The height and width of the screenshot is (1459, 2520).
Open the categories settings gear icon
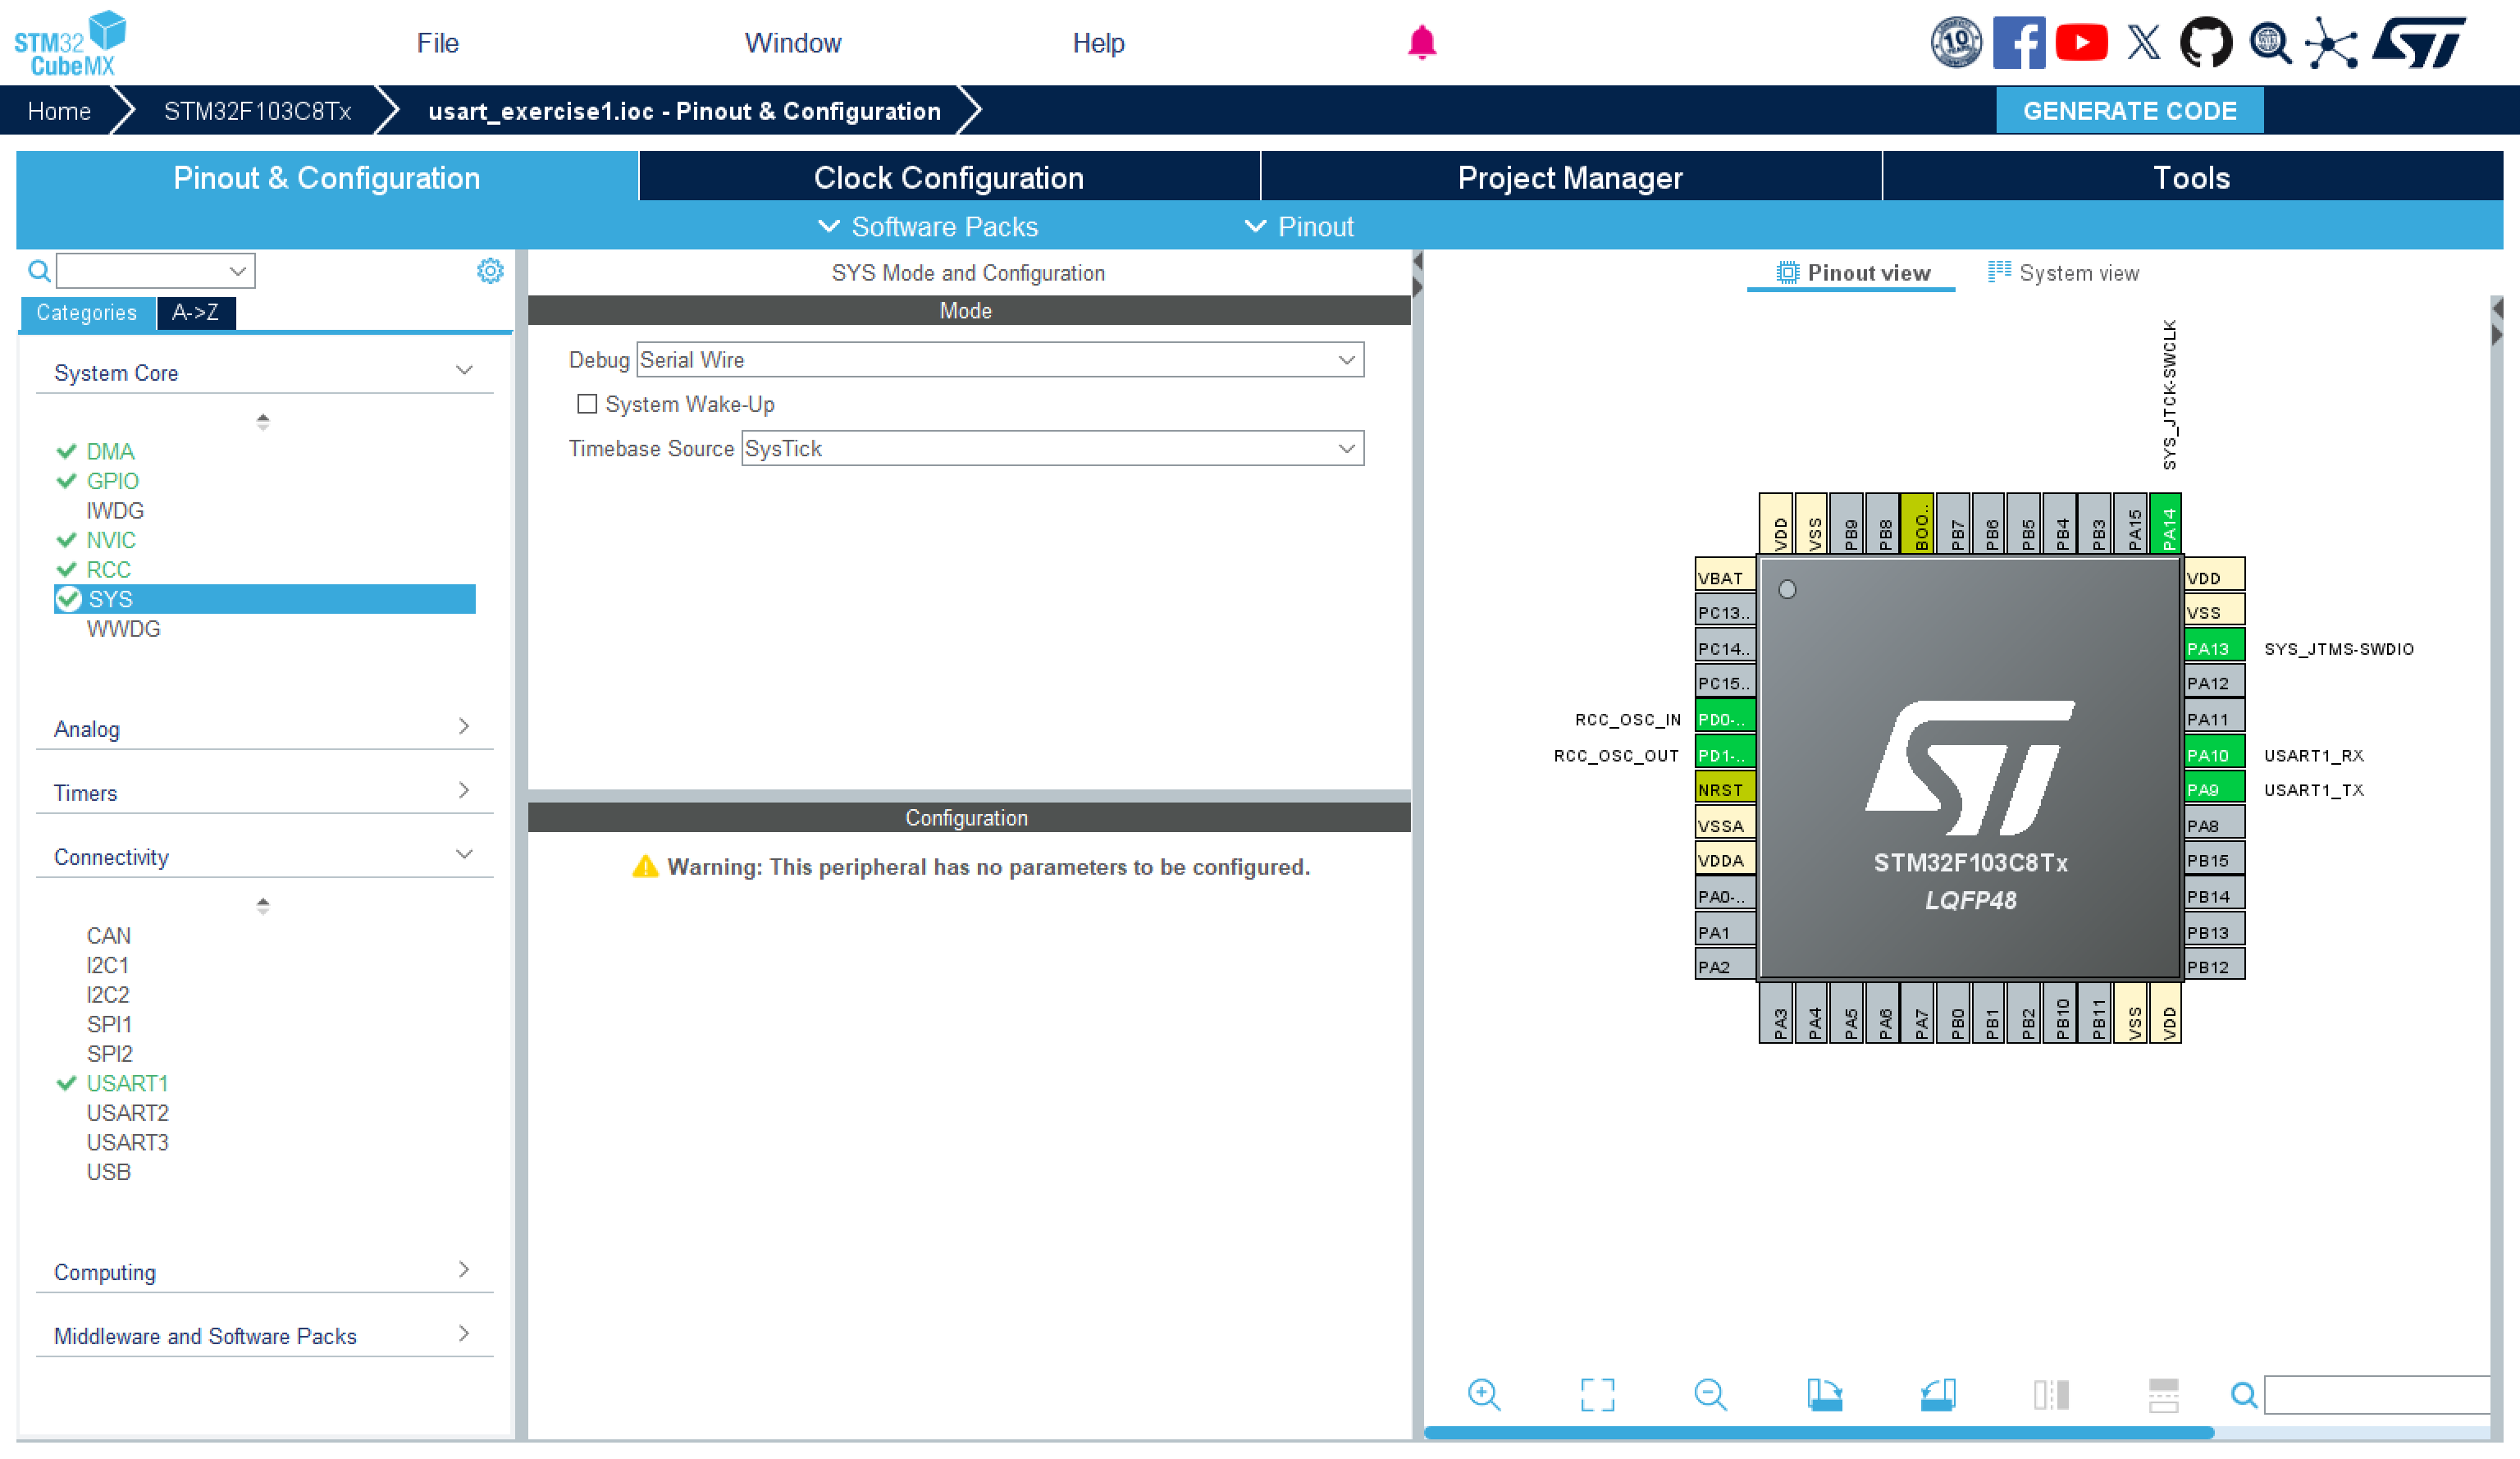(490, 271)
